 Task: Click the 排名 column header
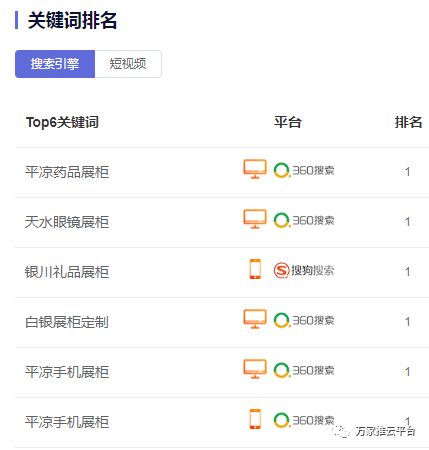pos(408,122)
